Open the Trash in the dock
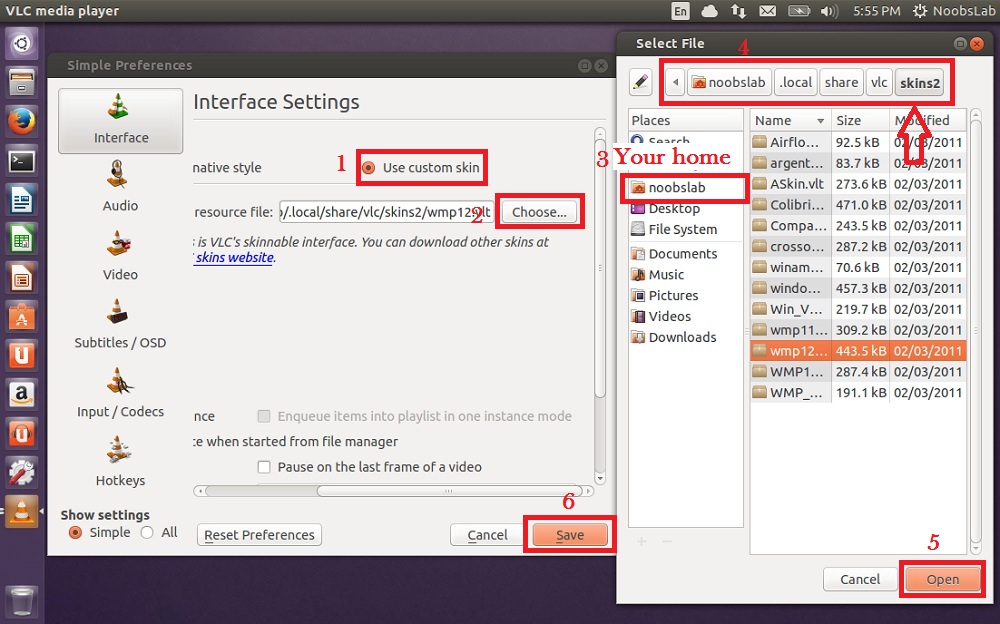This screenshot has width=1000, height=624. [x=22, y=600]
